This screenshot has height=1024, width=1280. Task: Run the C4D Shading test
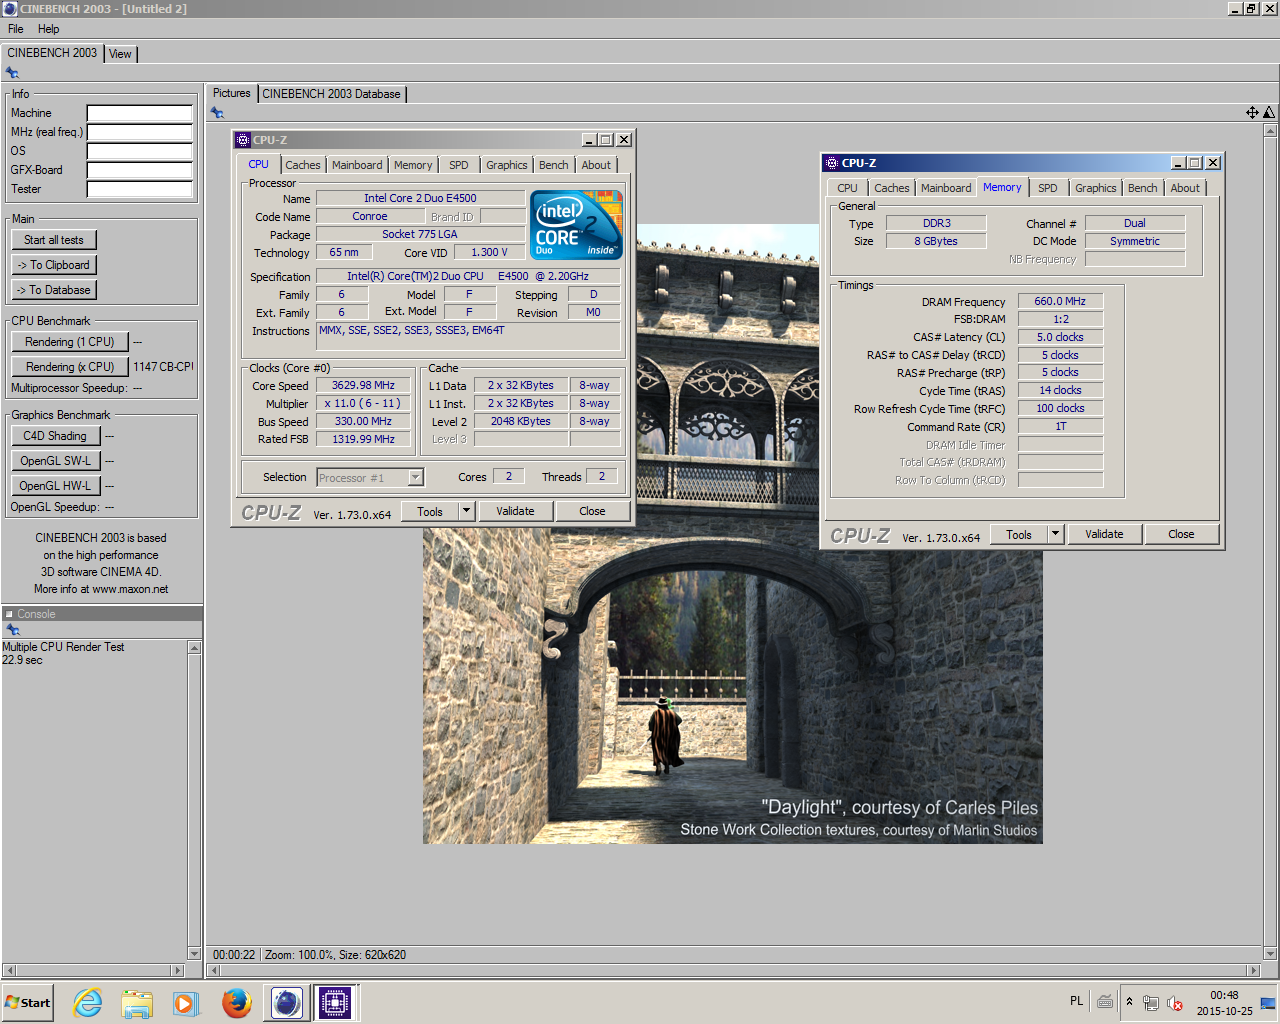tap(55, 436)
